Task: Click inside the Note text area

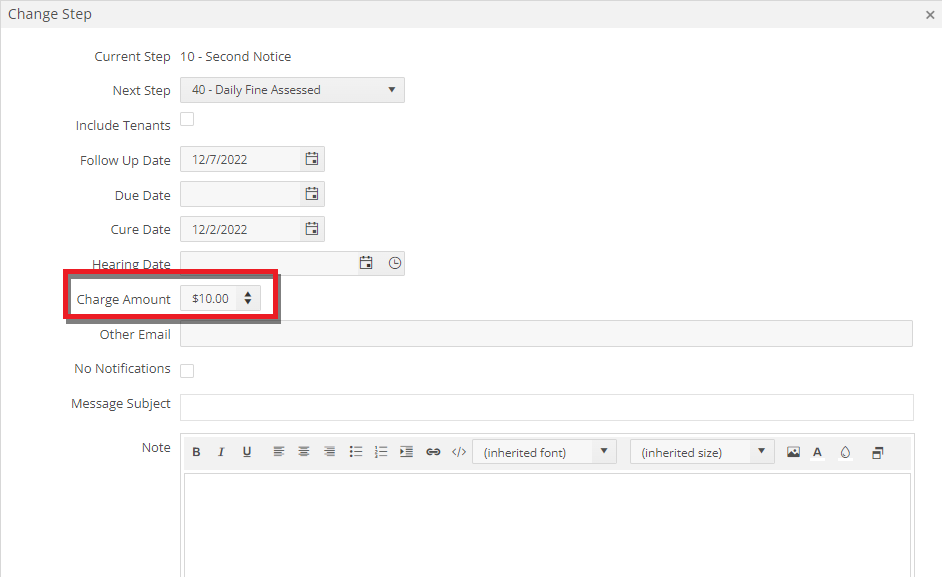Action: (x=547, y=525)
